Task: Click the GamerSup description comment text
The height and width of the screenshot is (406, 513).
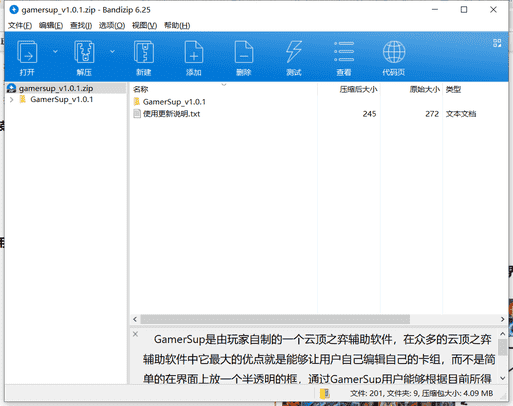Action: (x=319, y=359)
